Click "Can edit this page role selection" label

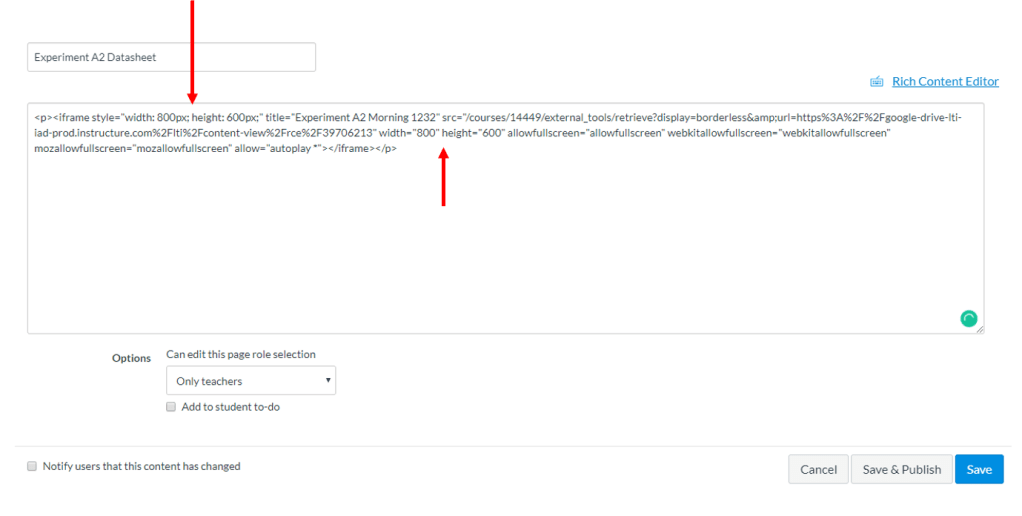point(240,354)
